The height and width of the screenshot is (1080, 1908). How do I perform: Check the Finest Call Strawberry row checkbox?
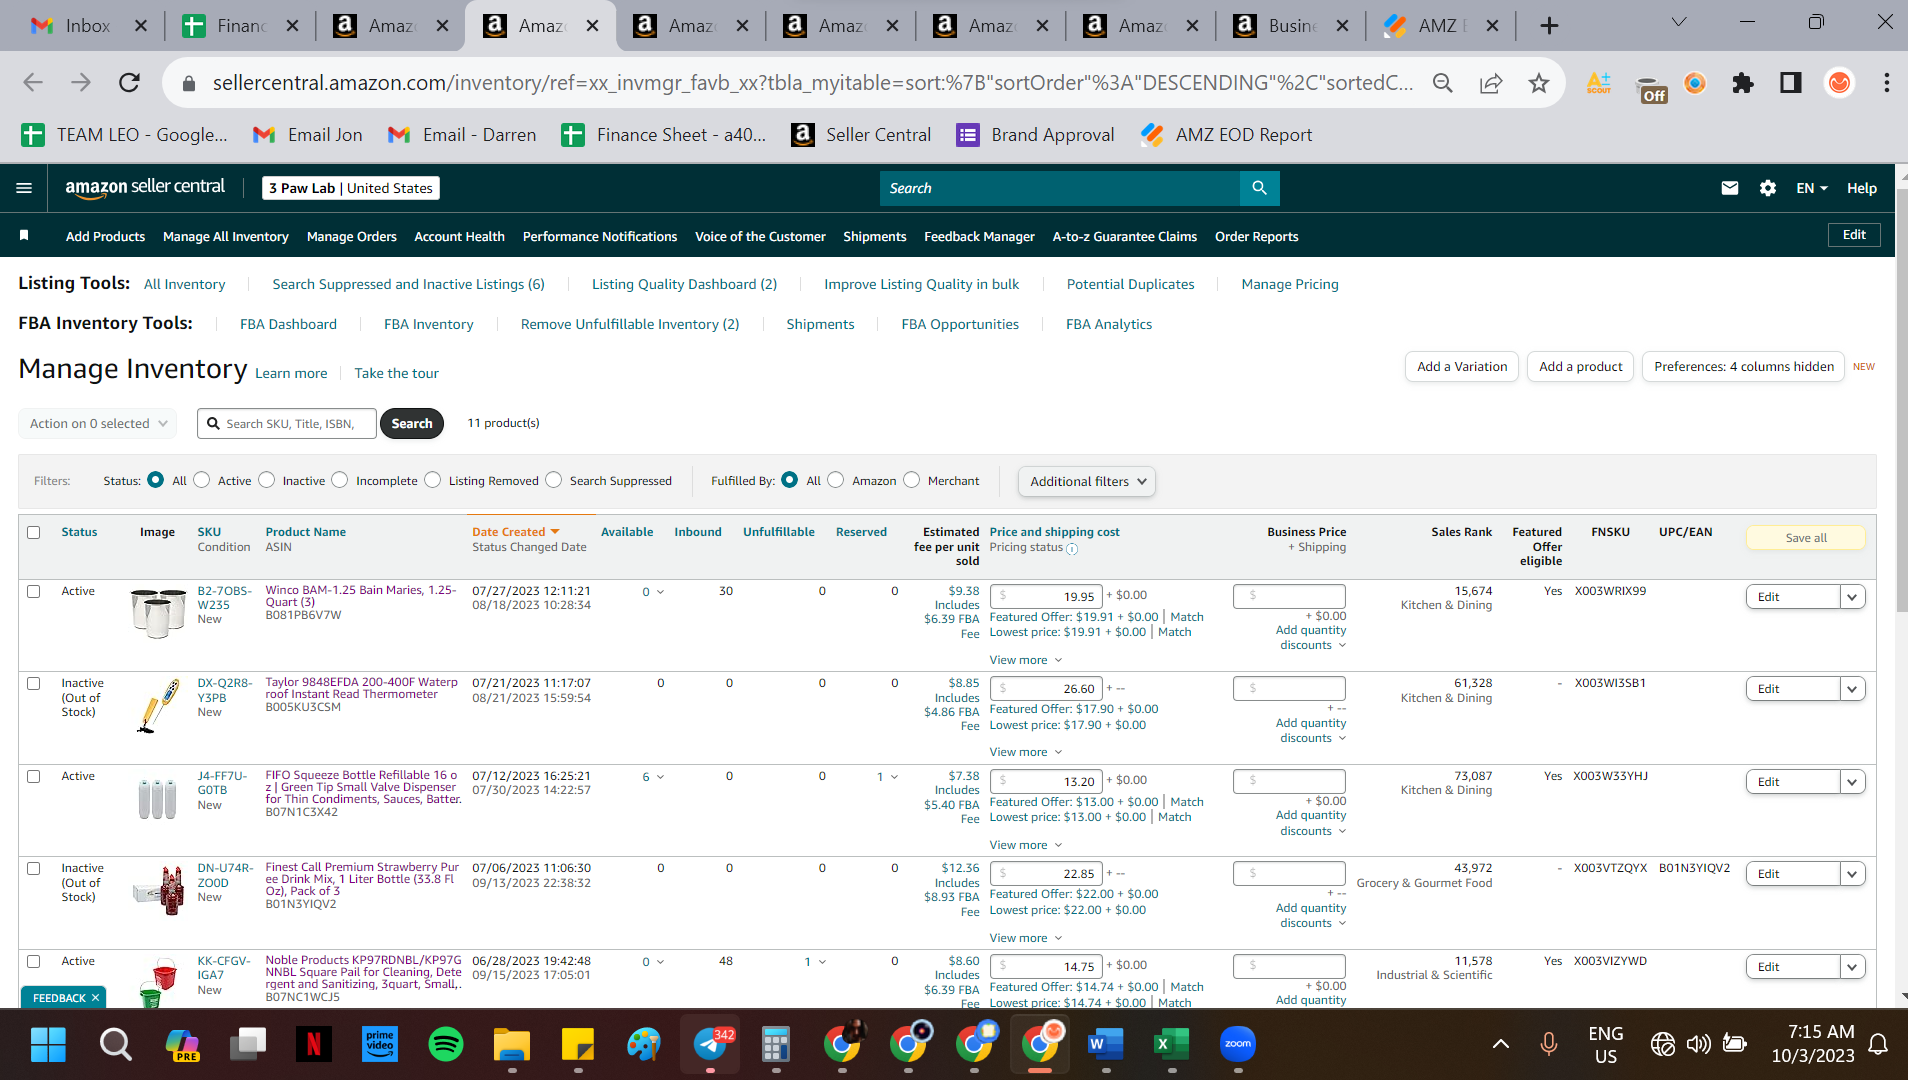pyautogui.click(x=34, y=868)
